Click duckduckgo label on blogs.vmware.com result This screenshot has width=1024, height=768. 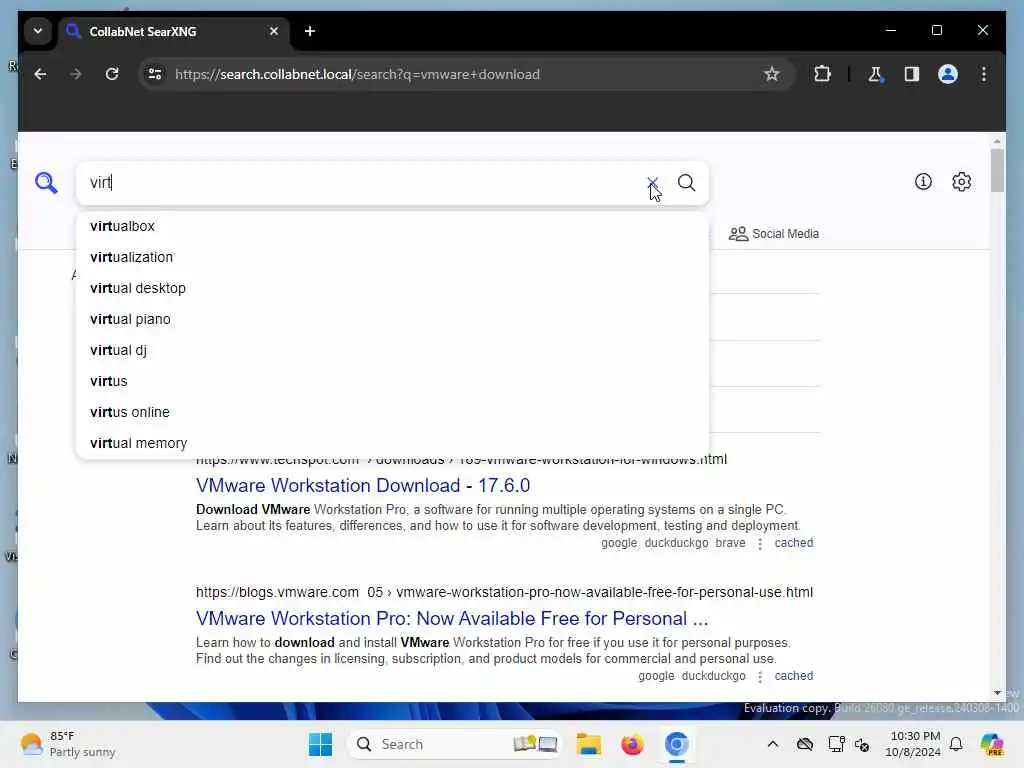[713, 676]
